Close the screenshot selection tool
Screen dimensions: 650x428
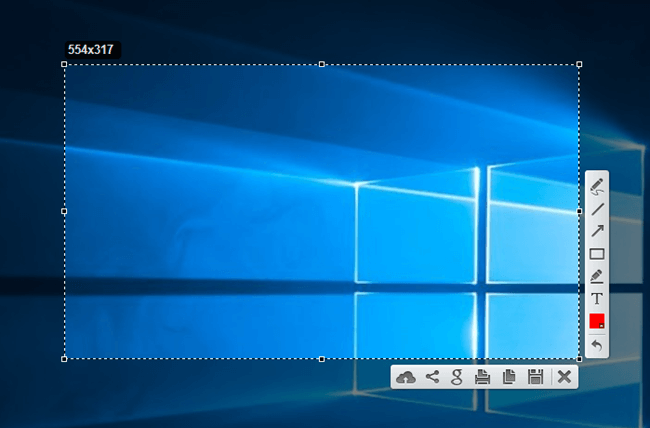pos(564,377)
